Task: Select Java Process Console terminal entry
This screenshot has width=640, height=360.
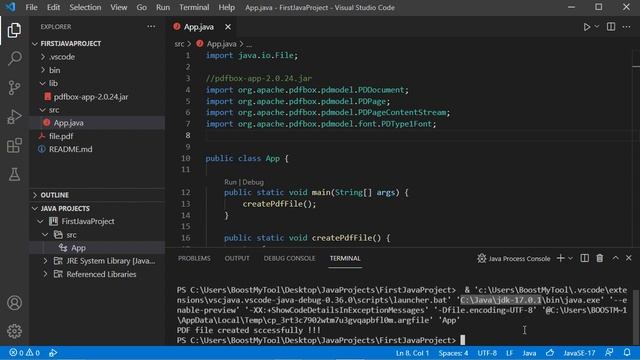Action: click(x=513, y=258)
